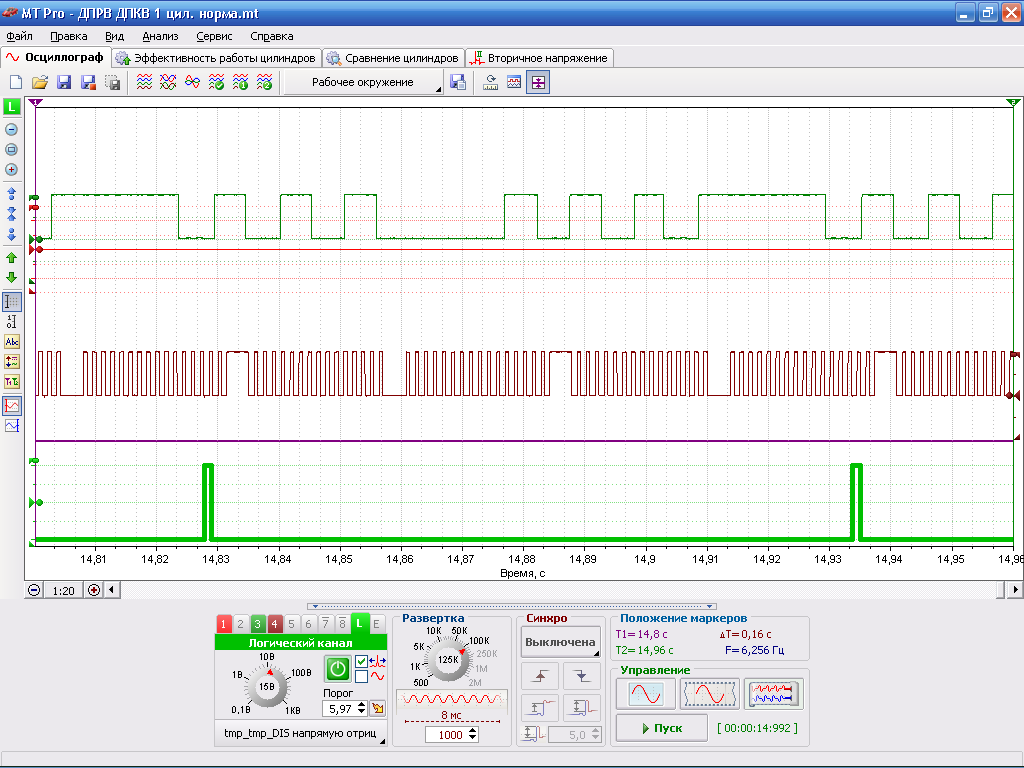Toggle the grid display button
The image size is (1024, 768).
click(12, 302)
